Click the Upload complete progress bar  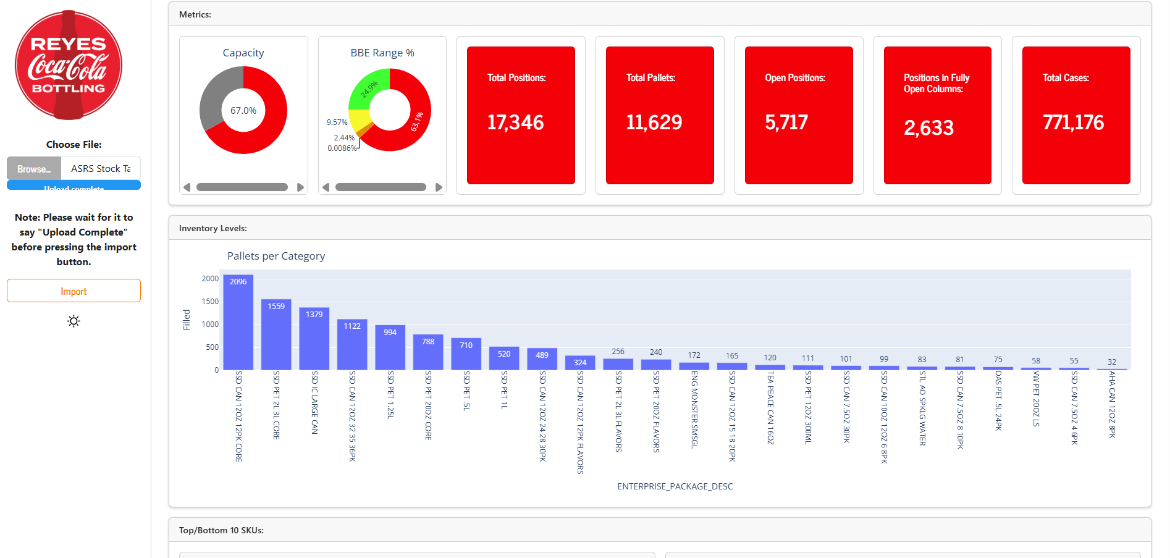pyautogui.click(x=74, y=186)
